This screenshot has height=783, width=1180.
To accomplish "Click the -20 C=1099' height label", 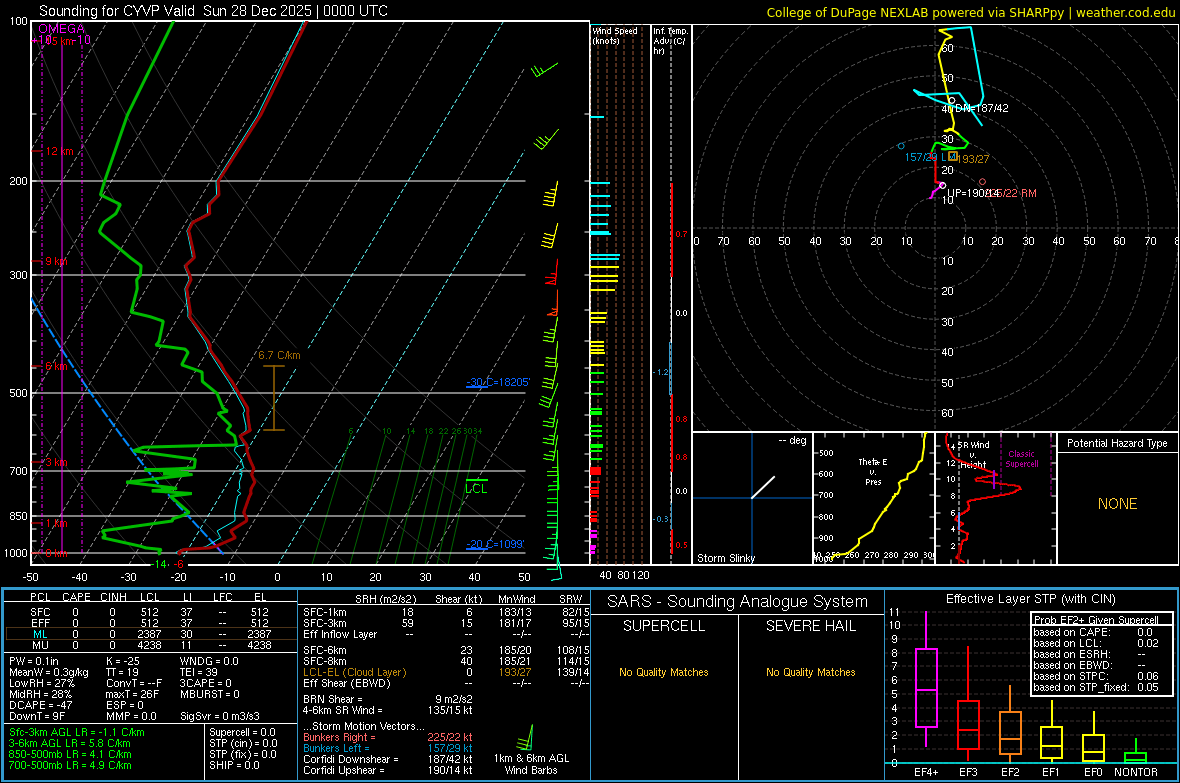I will 495,544.
